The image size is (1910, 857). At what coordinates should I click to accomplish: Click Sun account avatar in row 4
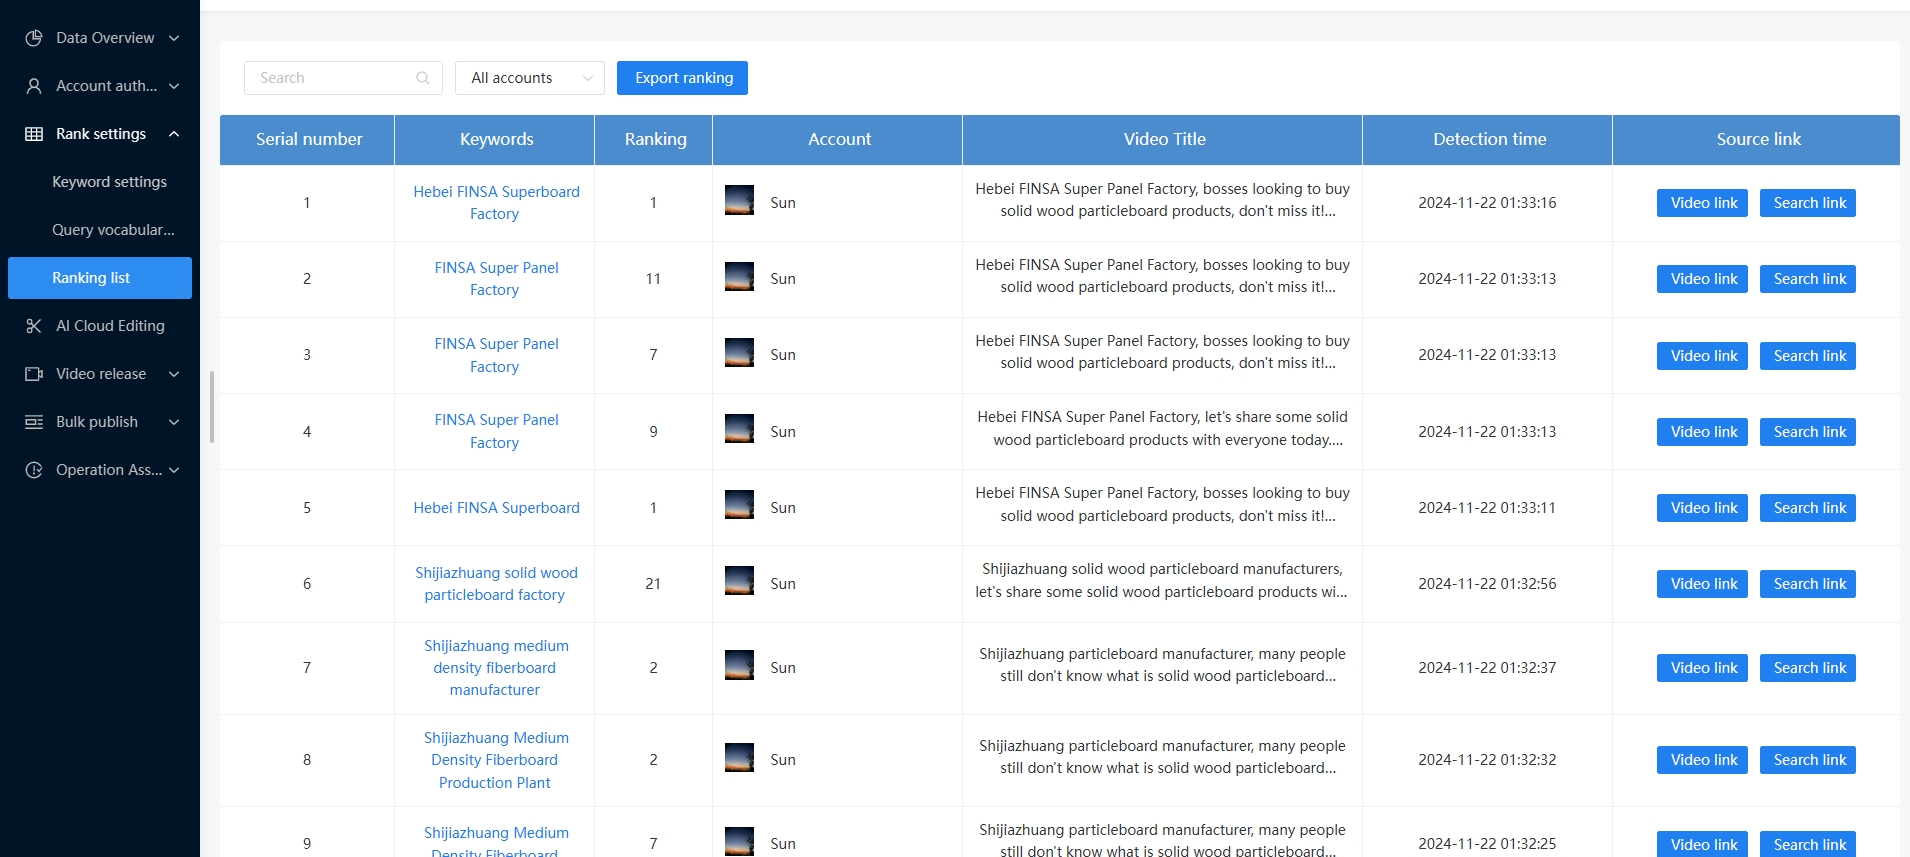(x=739, y=429)
